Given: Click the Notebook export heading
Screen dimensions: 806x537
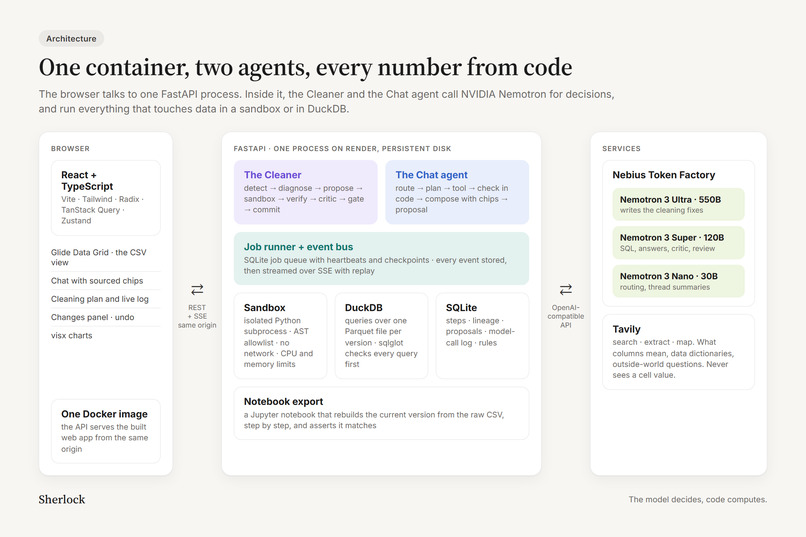Looking at the screenshot, I should point(283,401).
